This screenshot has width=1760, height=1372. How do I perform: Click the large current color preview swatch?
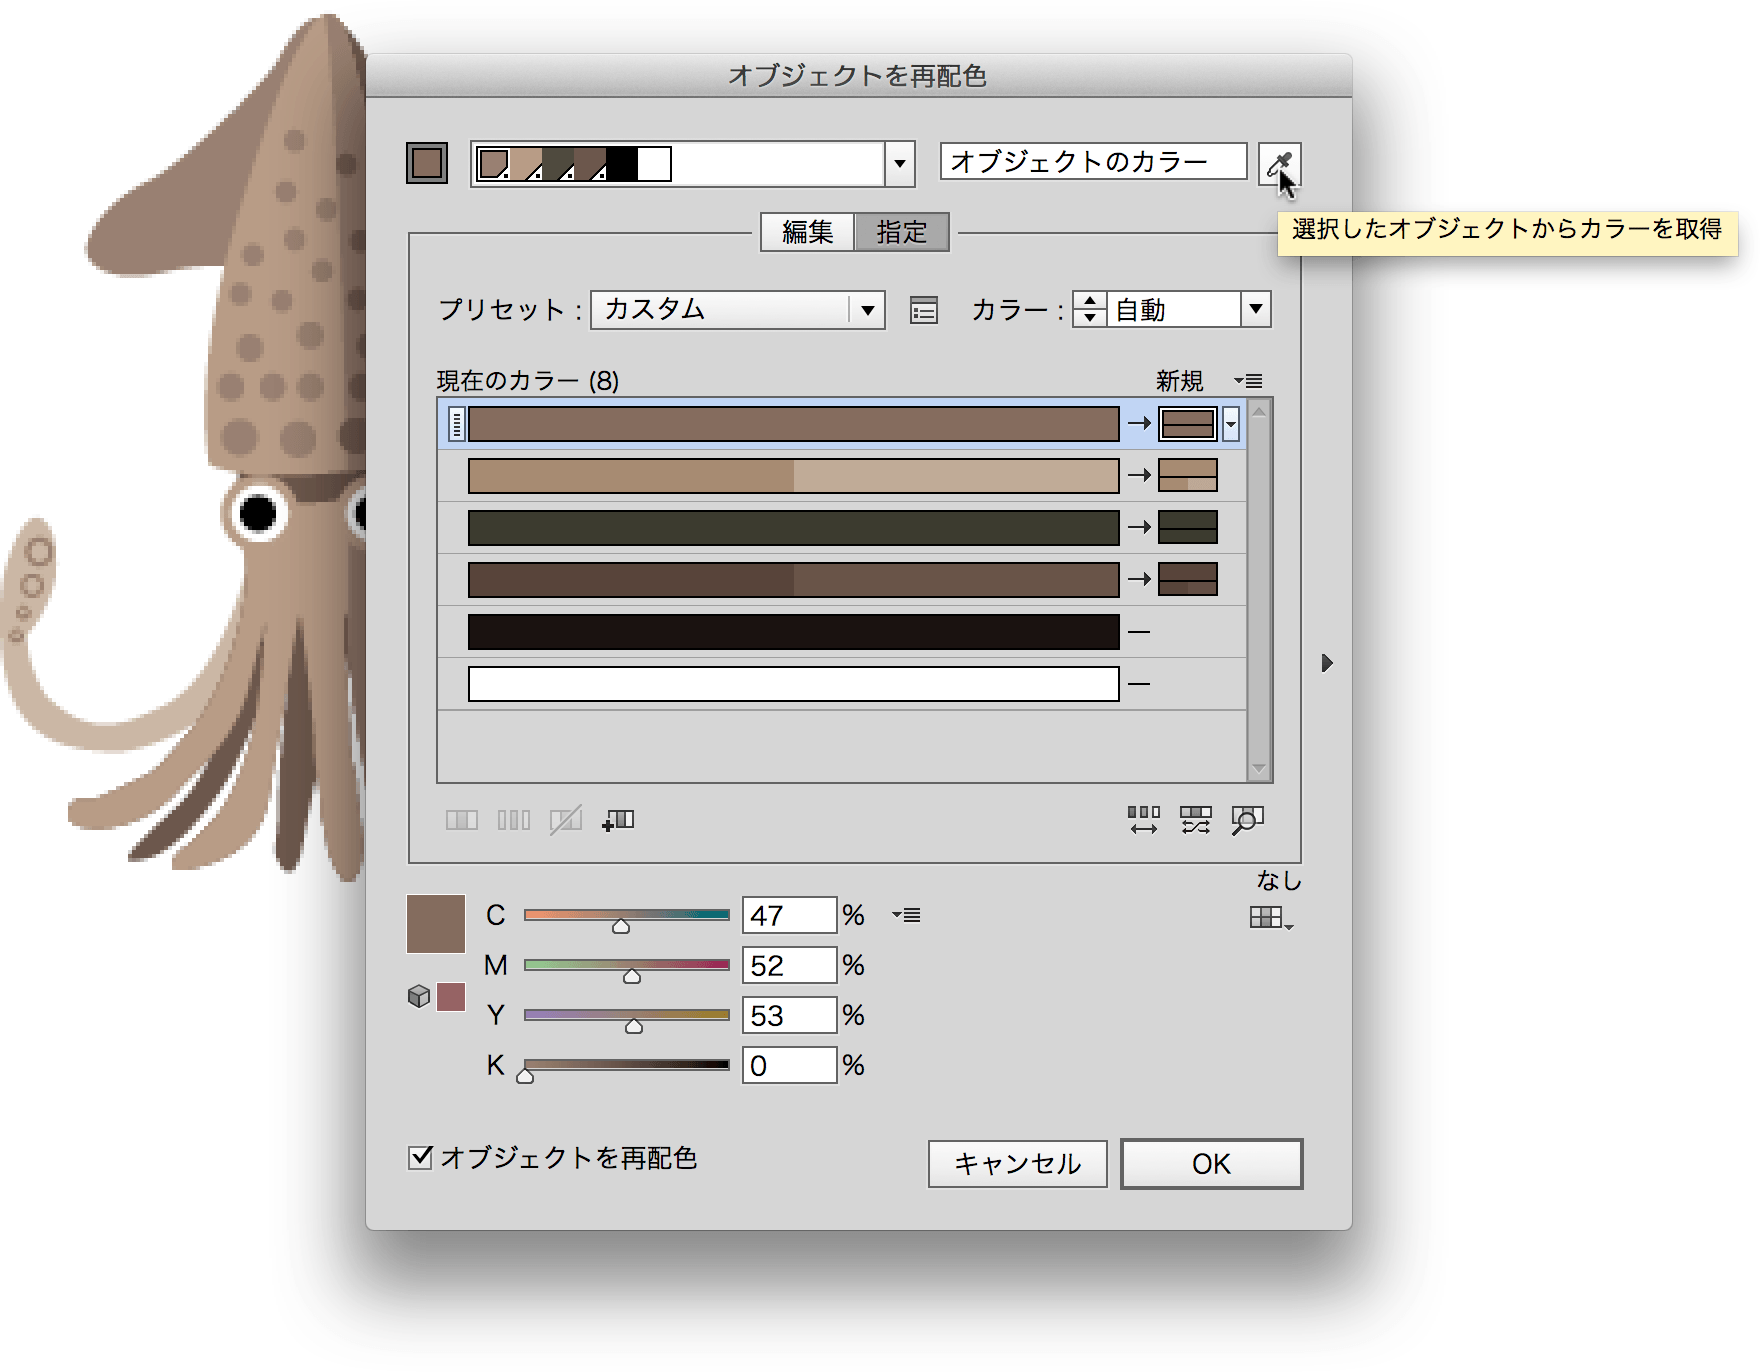(435, 924)
